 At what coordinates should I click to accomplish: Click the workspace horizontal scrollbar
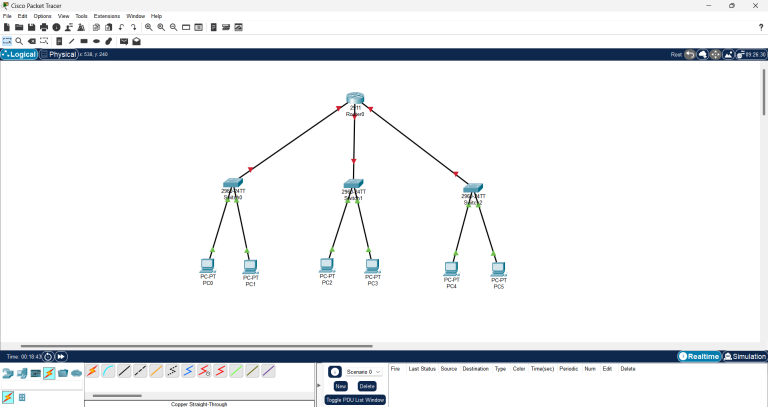(x=196, y=346)
